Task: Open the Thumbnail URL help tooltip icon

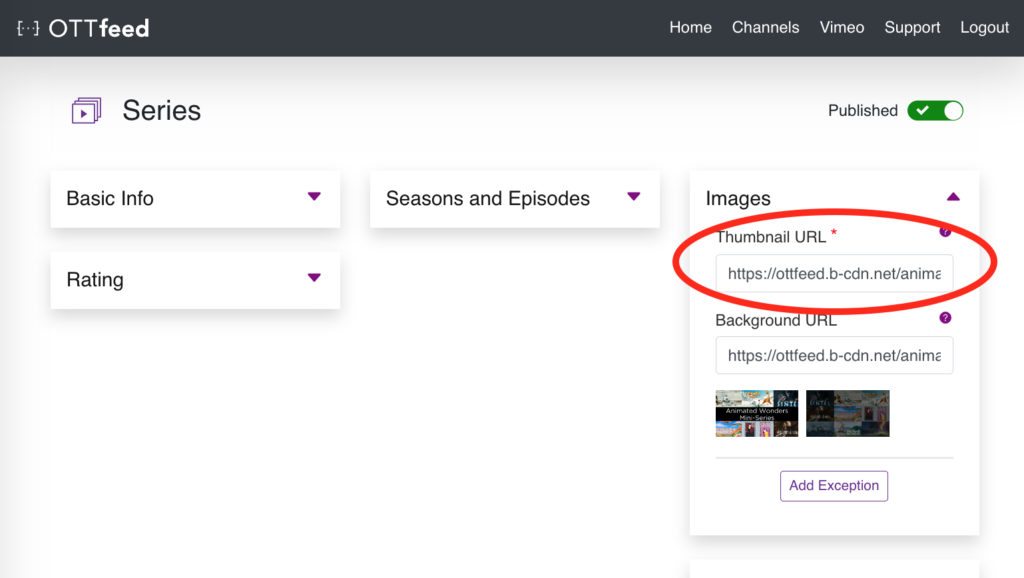Action: pyautogui.click(x=946, y=230)
